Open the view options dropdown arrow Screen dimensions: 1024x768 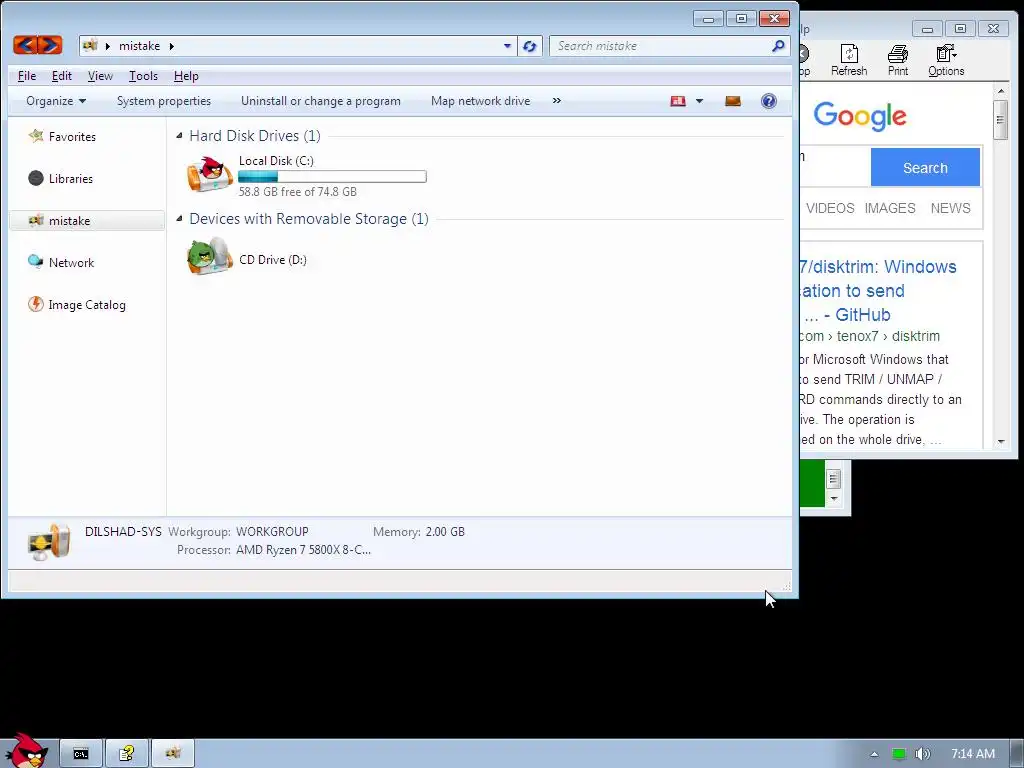coord(699,101)
